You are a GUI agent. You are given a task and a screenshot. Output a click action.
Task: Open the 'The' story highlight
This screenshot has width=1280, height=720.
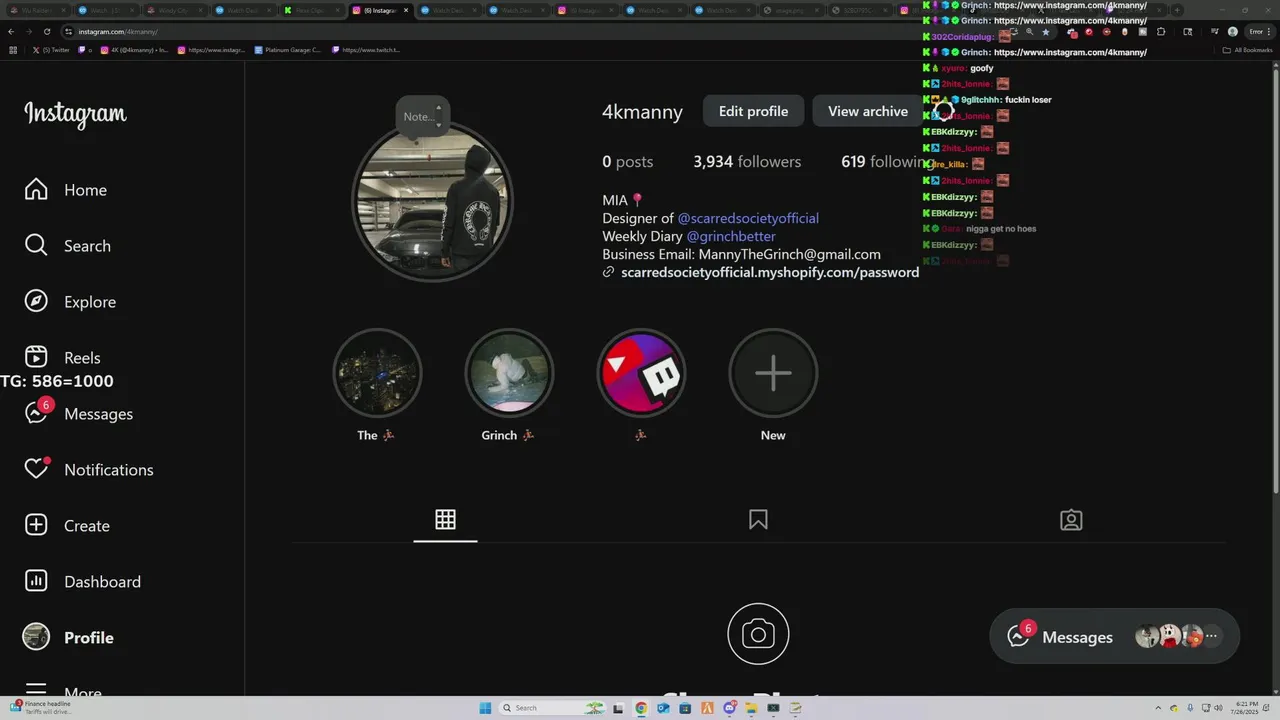[x=377, y=374]
